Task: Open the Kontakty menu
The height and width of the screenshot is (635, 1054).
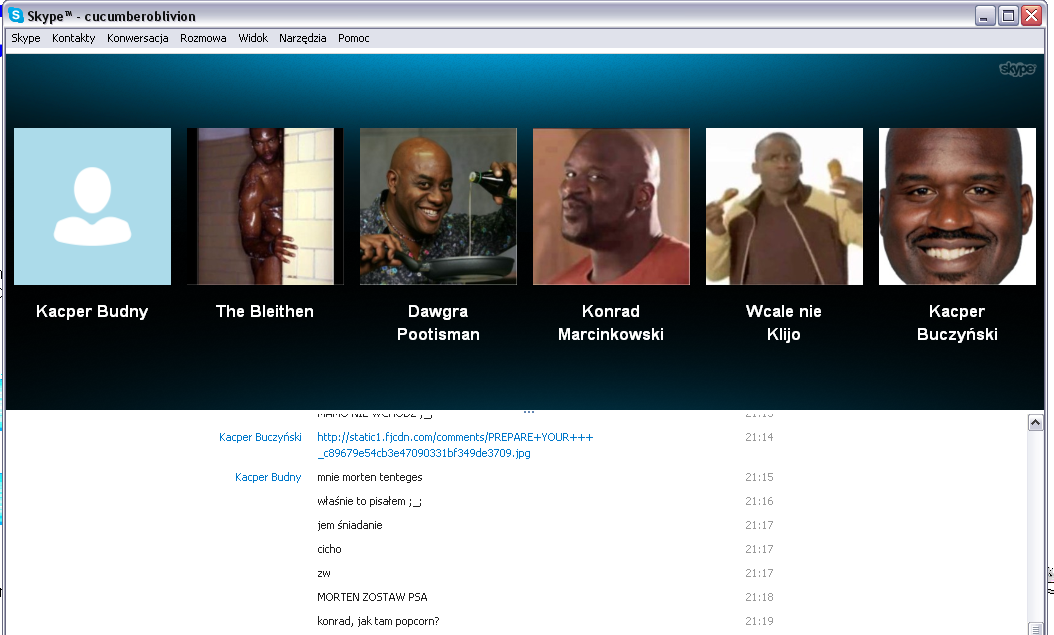Action: click(73, 38)
